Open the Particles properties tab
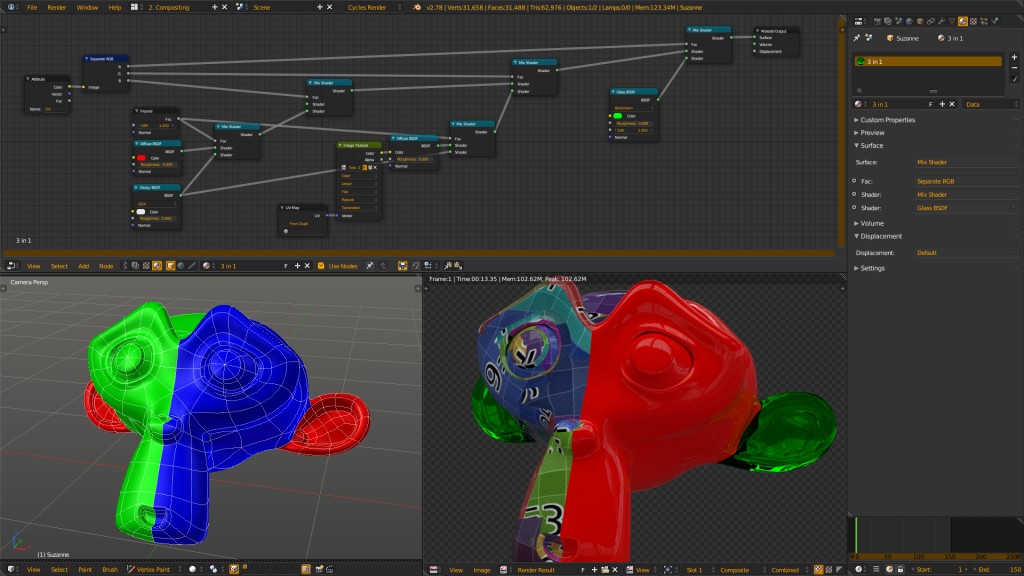Screen dimensions: 1024x576 985,19
